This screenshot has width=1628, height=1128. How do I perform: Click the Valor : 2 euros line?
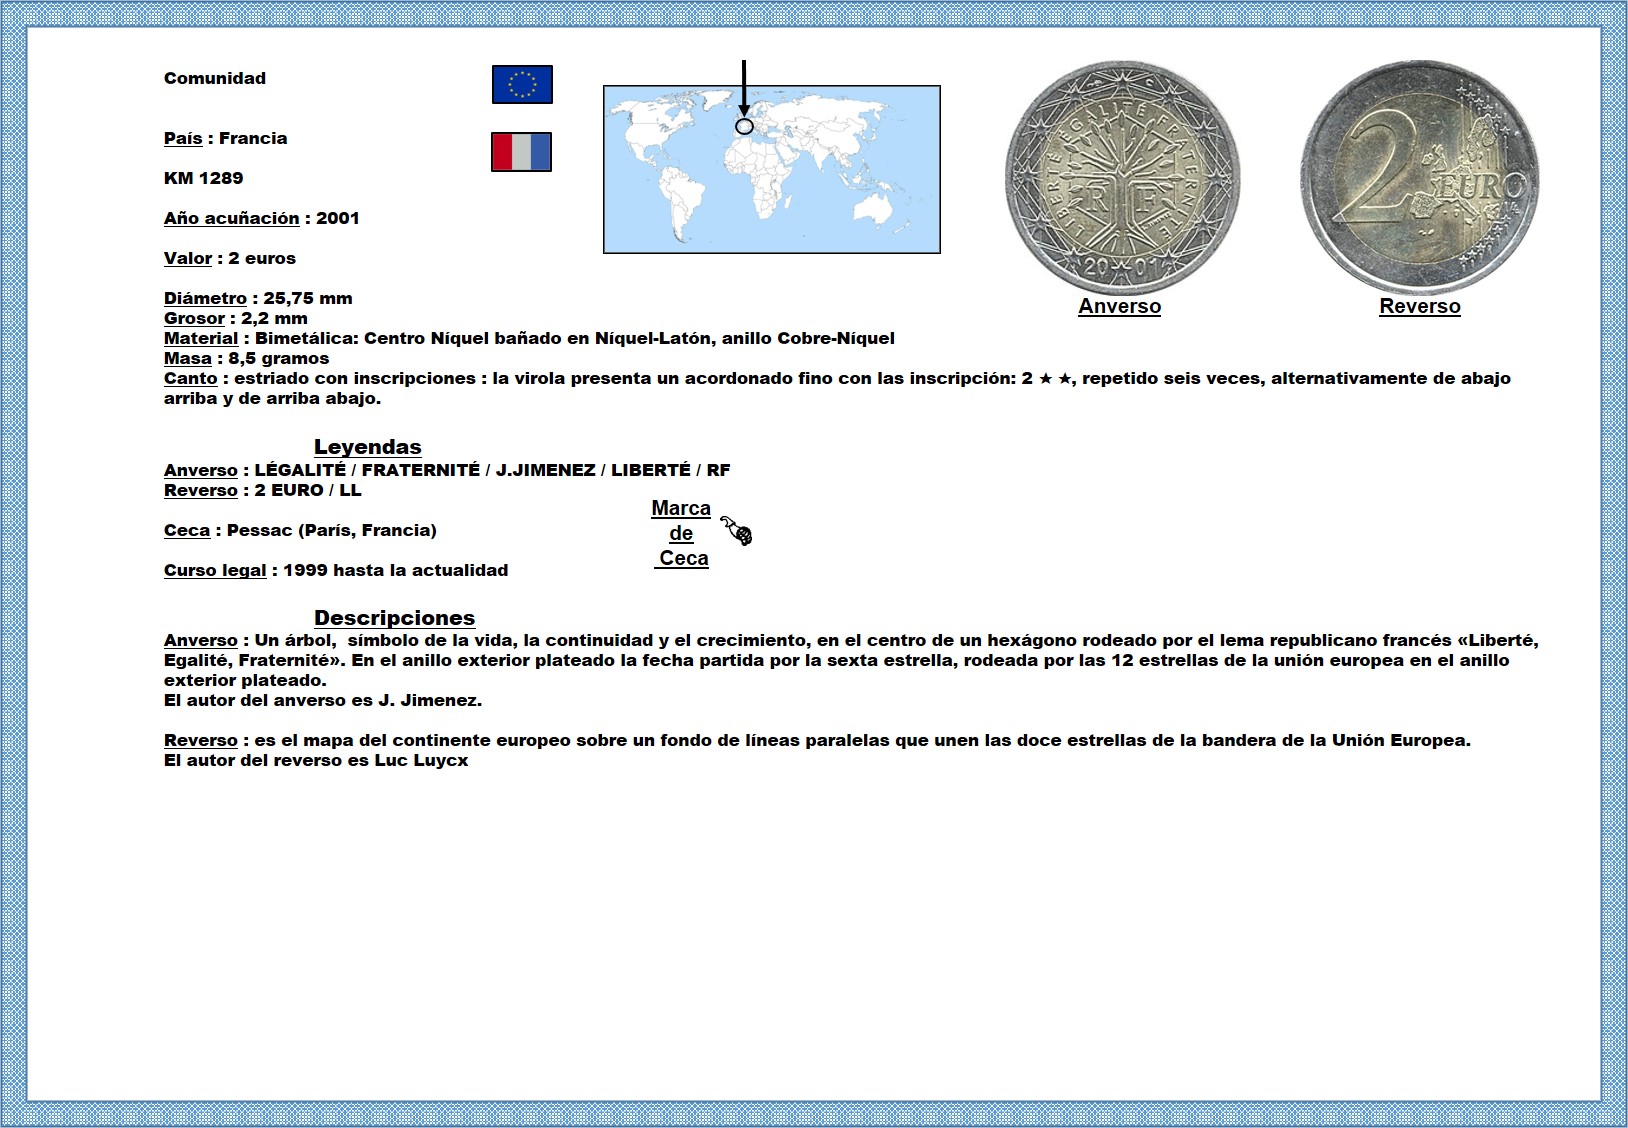[x=230, y=258]
